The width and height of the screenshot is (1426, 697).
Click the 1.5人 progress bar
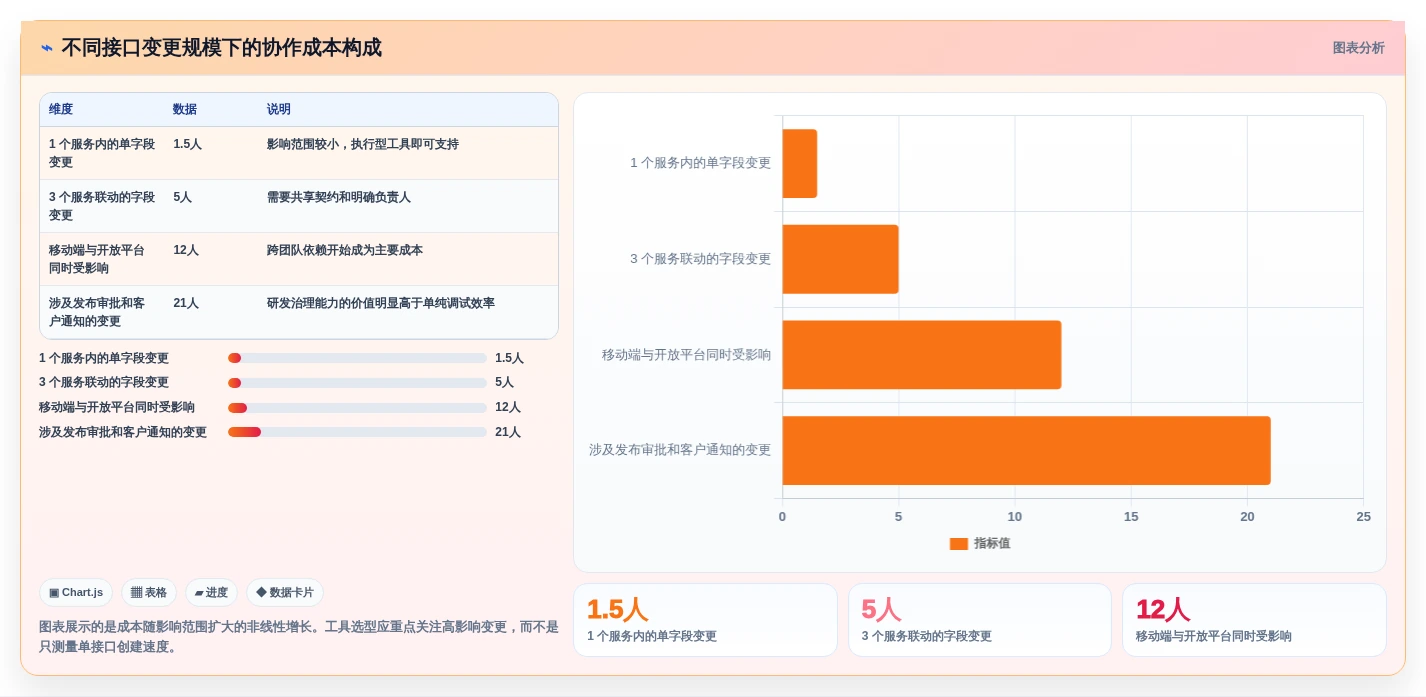tap(357, 358)
